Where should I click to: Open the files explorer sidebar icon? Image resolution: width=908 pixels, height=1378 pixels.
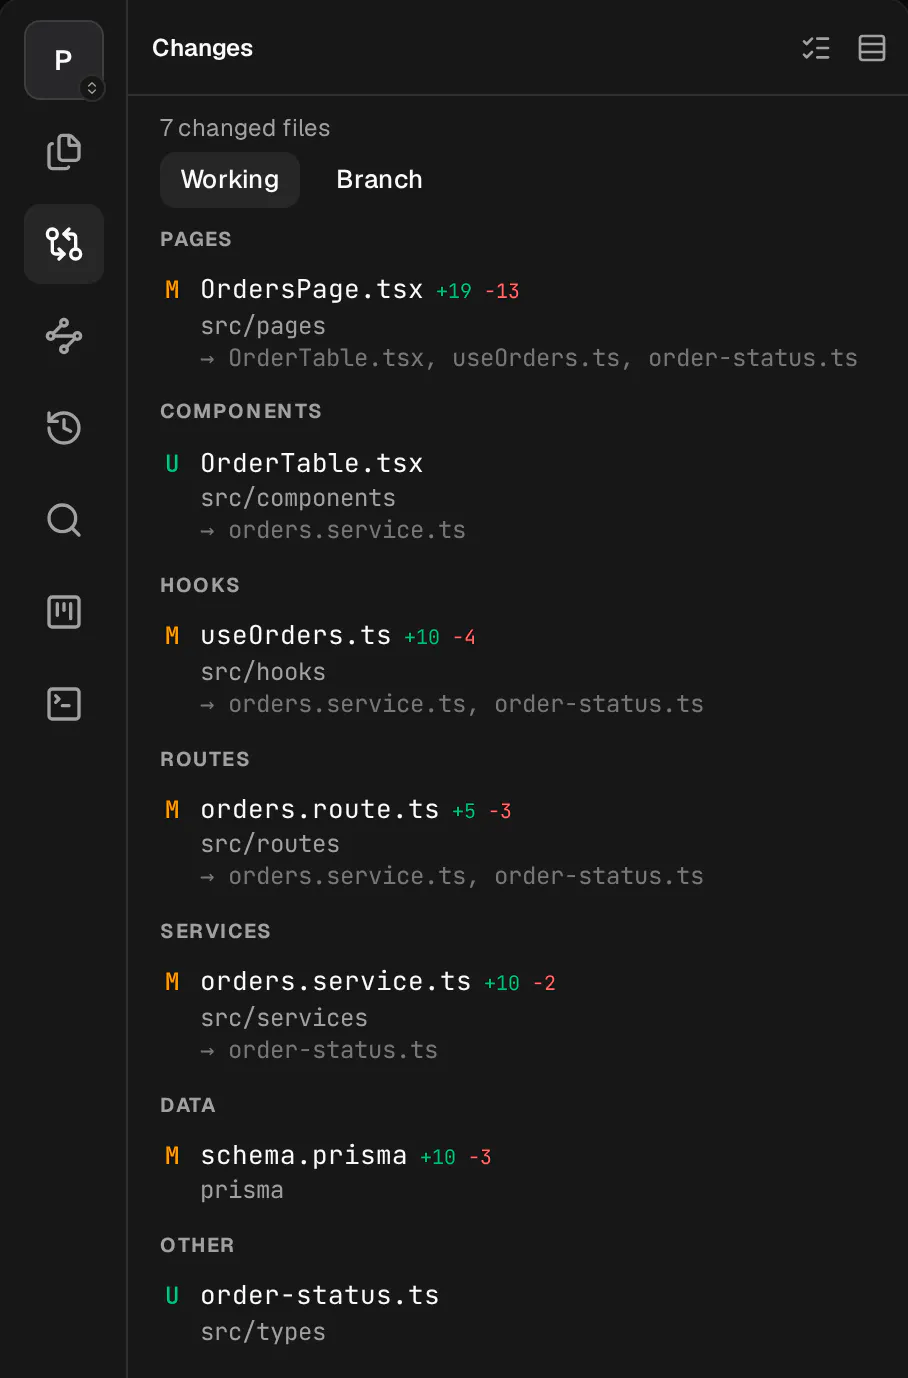[64, 152]
